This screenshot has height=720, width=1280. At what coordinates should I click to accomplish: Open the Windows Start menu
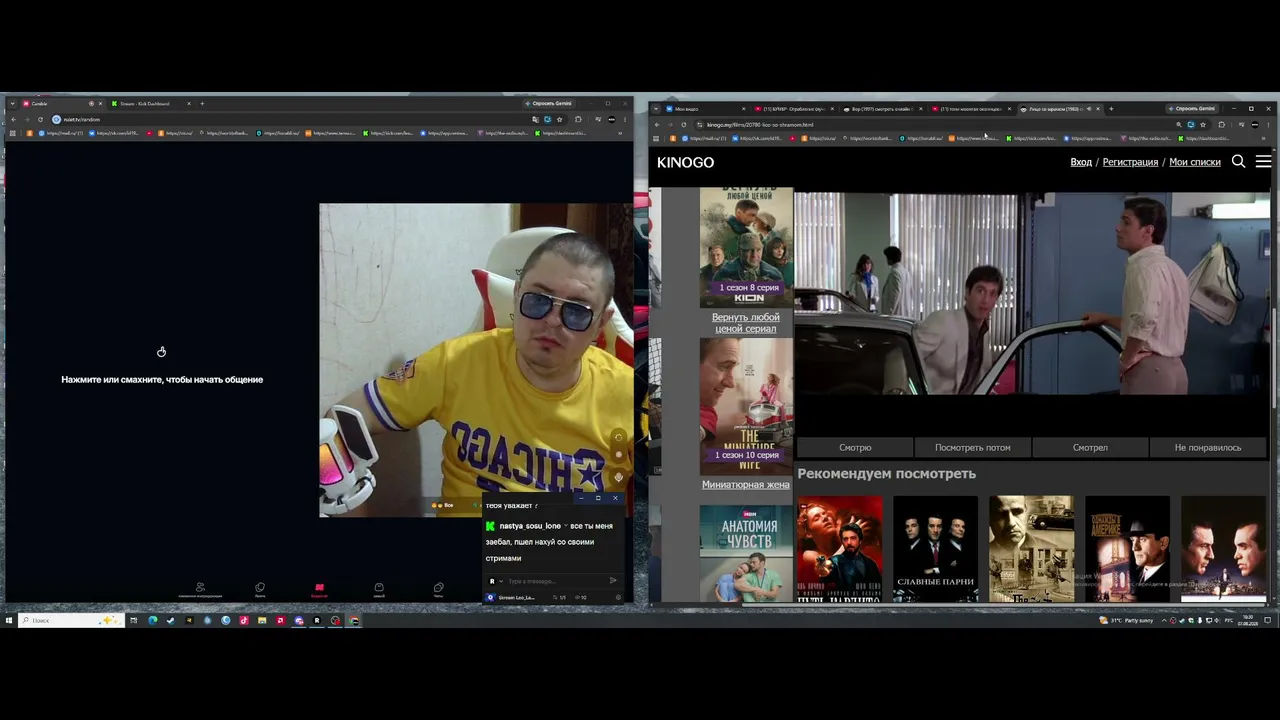pos(9,620)
